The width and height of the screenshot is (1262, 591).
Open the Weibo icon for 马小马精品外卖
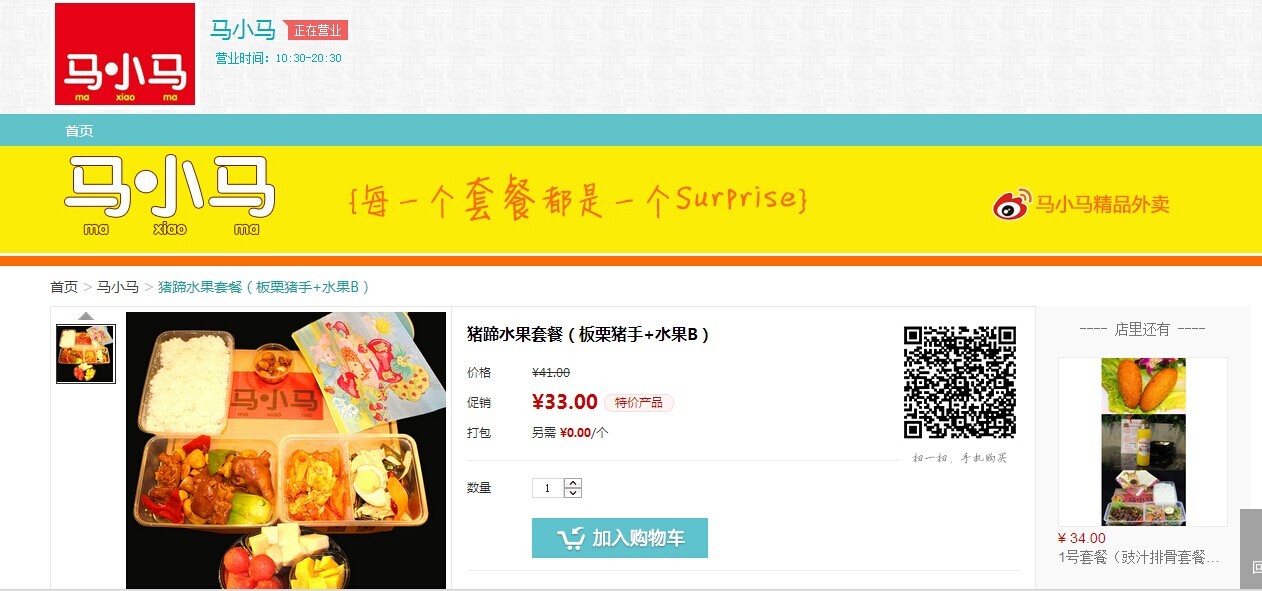1011,205
